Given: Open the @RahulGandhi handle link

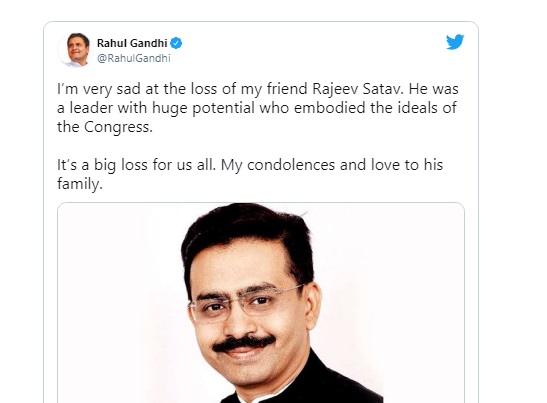Looking at the screenshot, I should click(x=134, y=58).
